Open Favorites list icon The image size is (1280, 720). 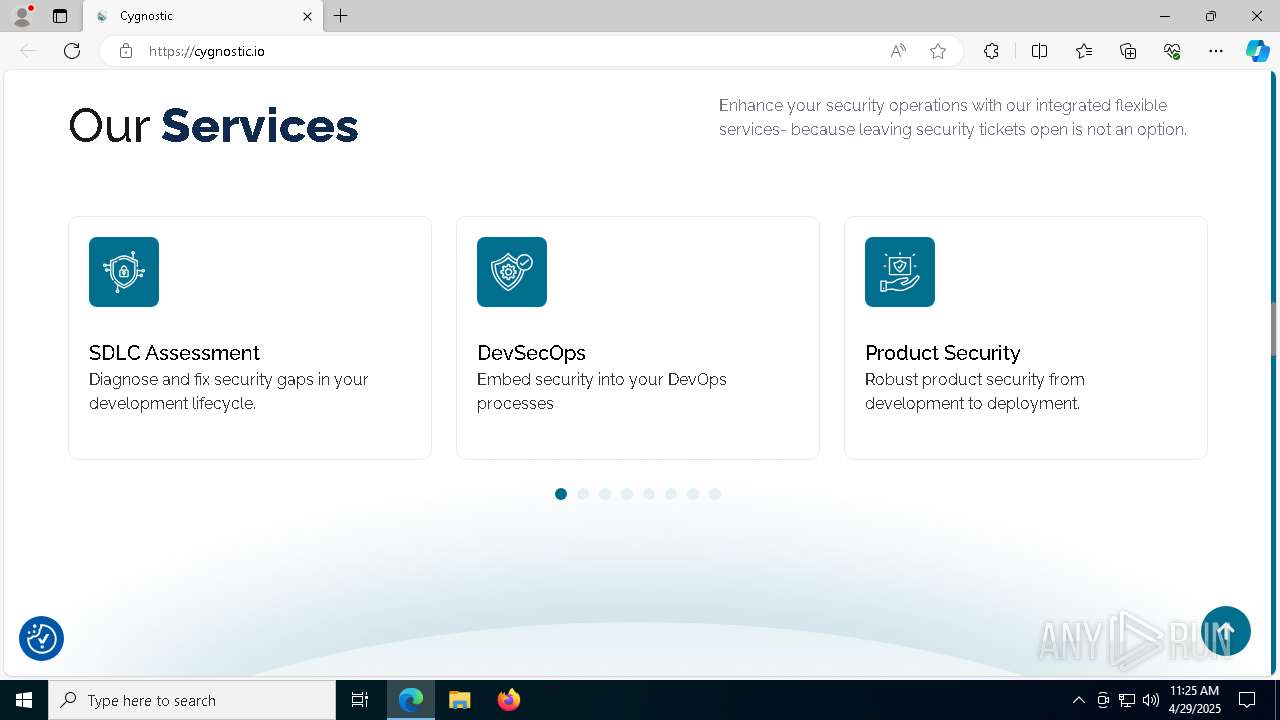(x=1084, y=51)
